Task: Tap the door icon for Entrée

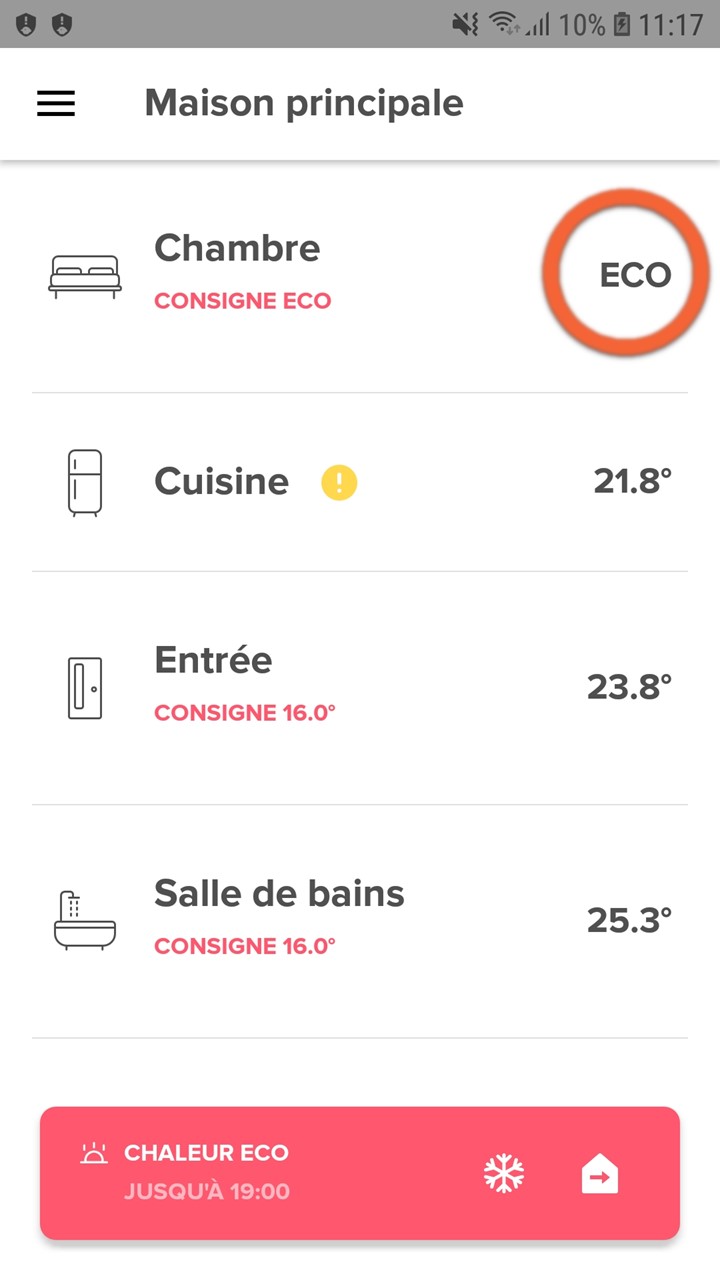Action: coord(85,688)
